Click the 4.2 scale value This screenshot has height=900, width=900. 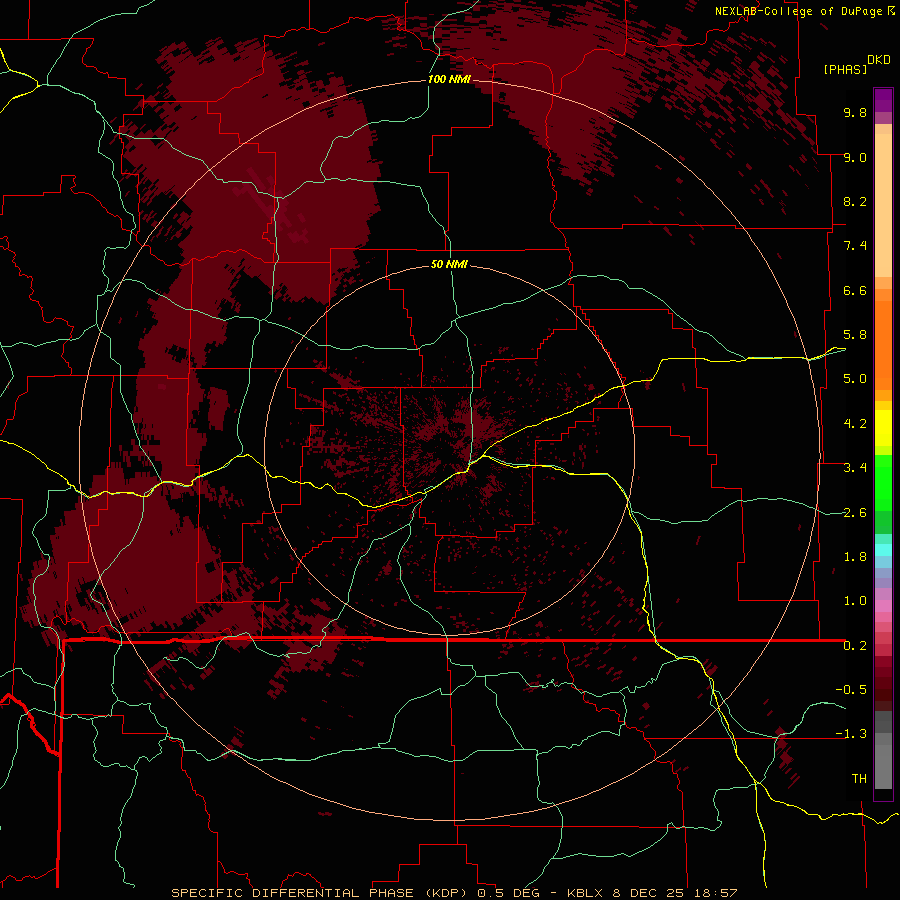[x=855, y=424]
